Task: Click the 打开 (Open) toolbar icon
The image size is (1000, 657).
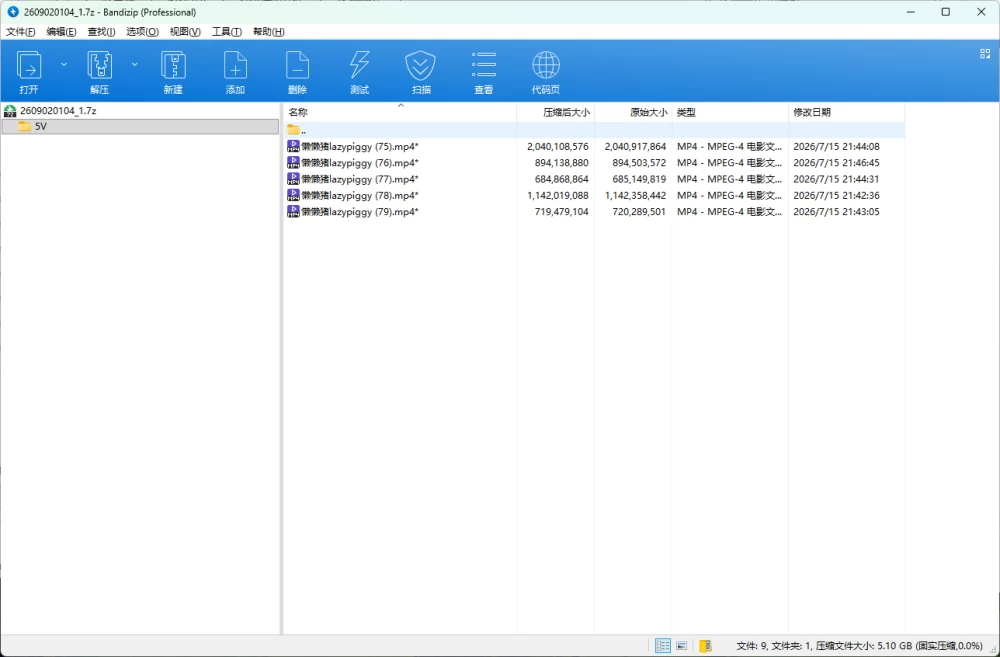Action: (29, 65)
